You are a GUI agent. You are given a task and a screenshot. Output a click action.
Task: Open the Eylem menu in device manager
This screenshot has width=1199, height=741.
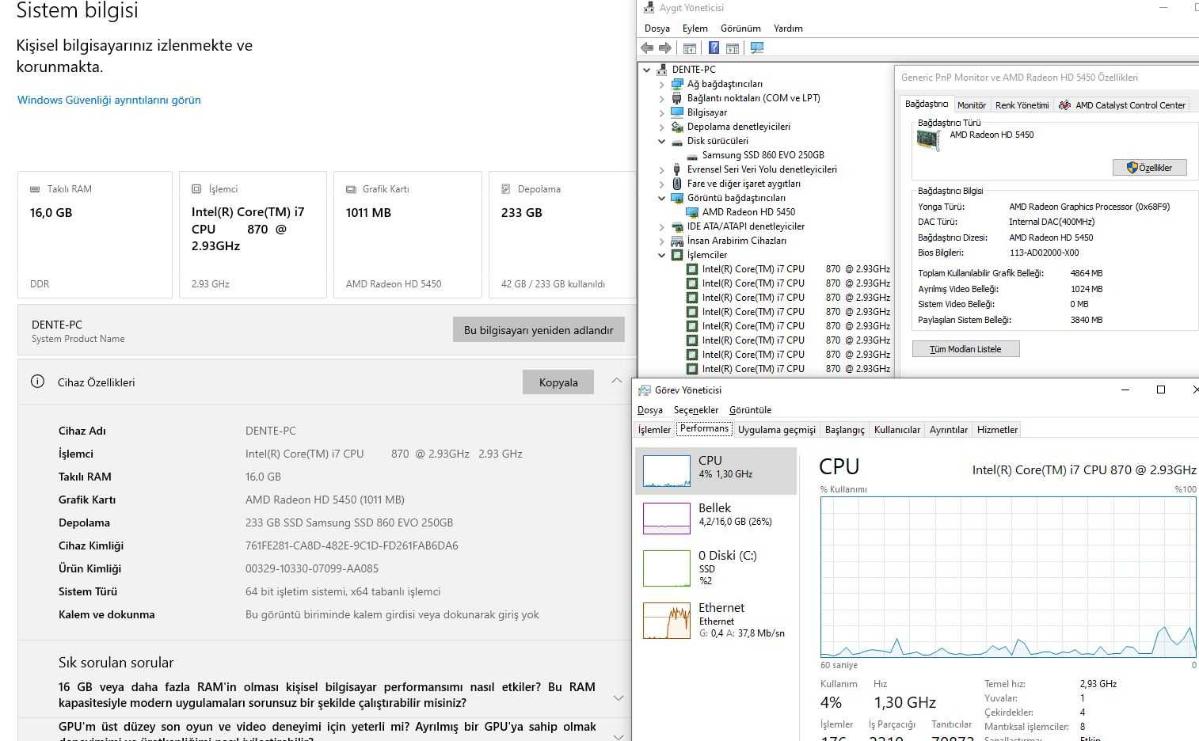pyautogui.click(x=694, y=28)
